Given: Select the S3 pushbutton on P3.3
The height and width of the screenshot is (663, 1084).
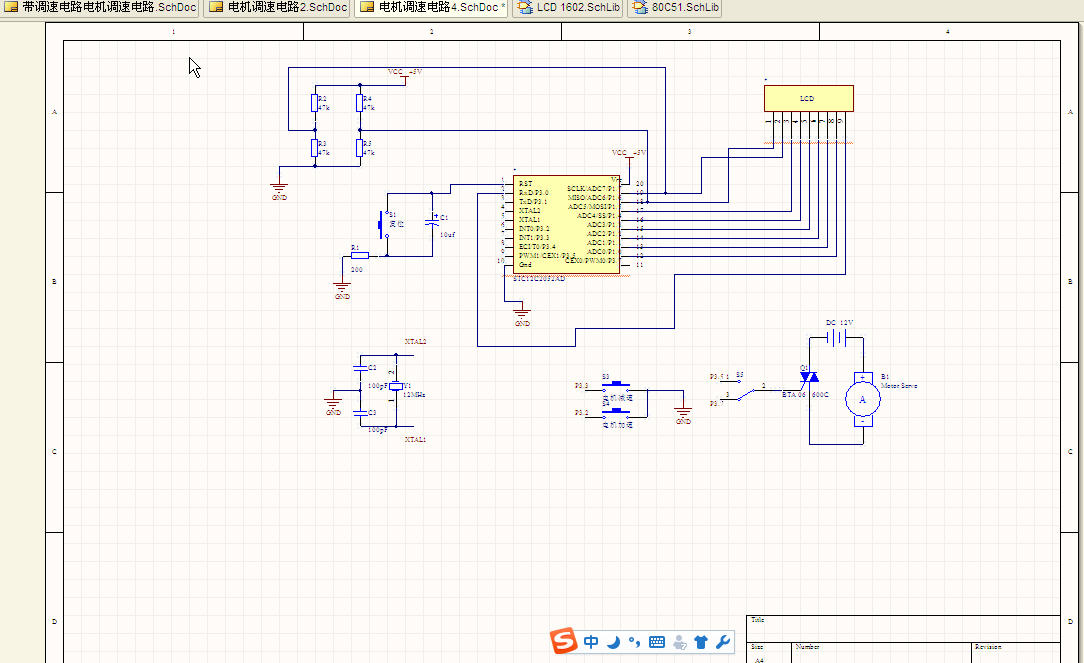Looking at the screenshot, I should [615, 386].
